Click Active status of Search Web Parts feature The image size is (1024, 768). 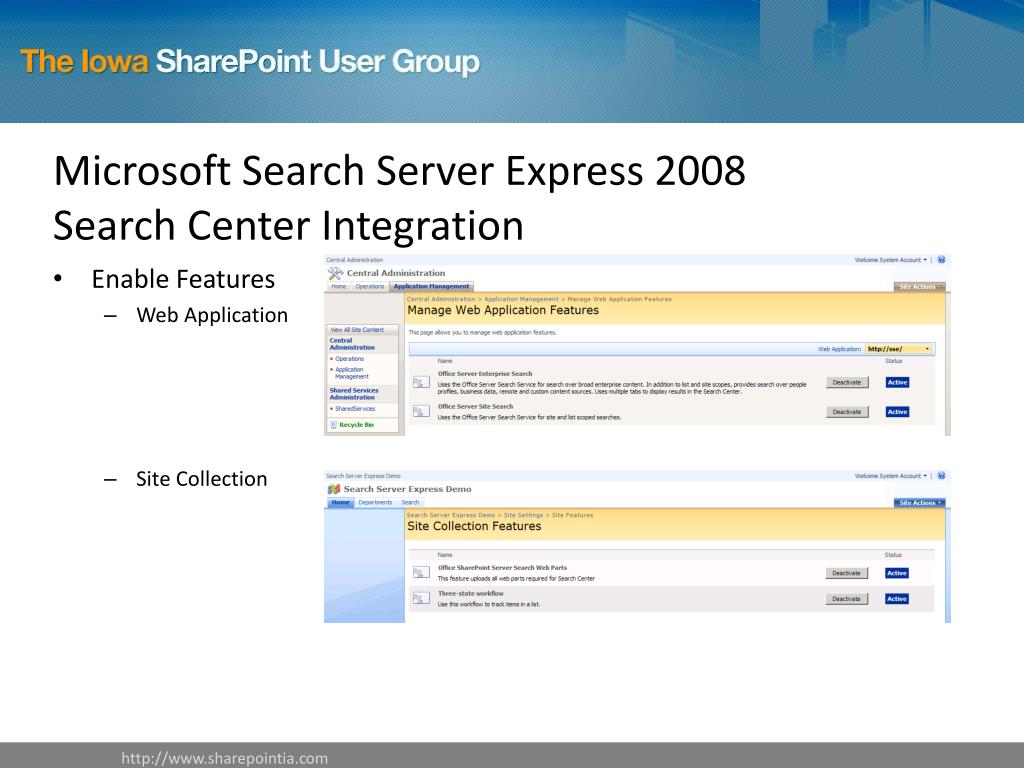click(x=897, y=573)
